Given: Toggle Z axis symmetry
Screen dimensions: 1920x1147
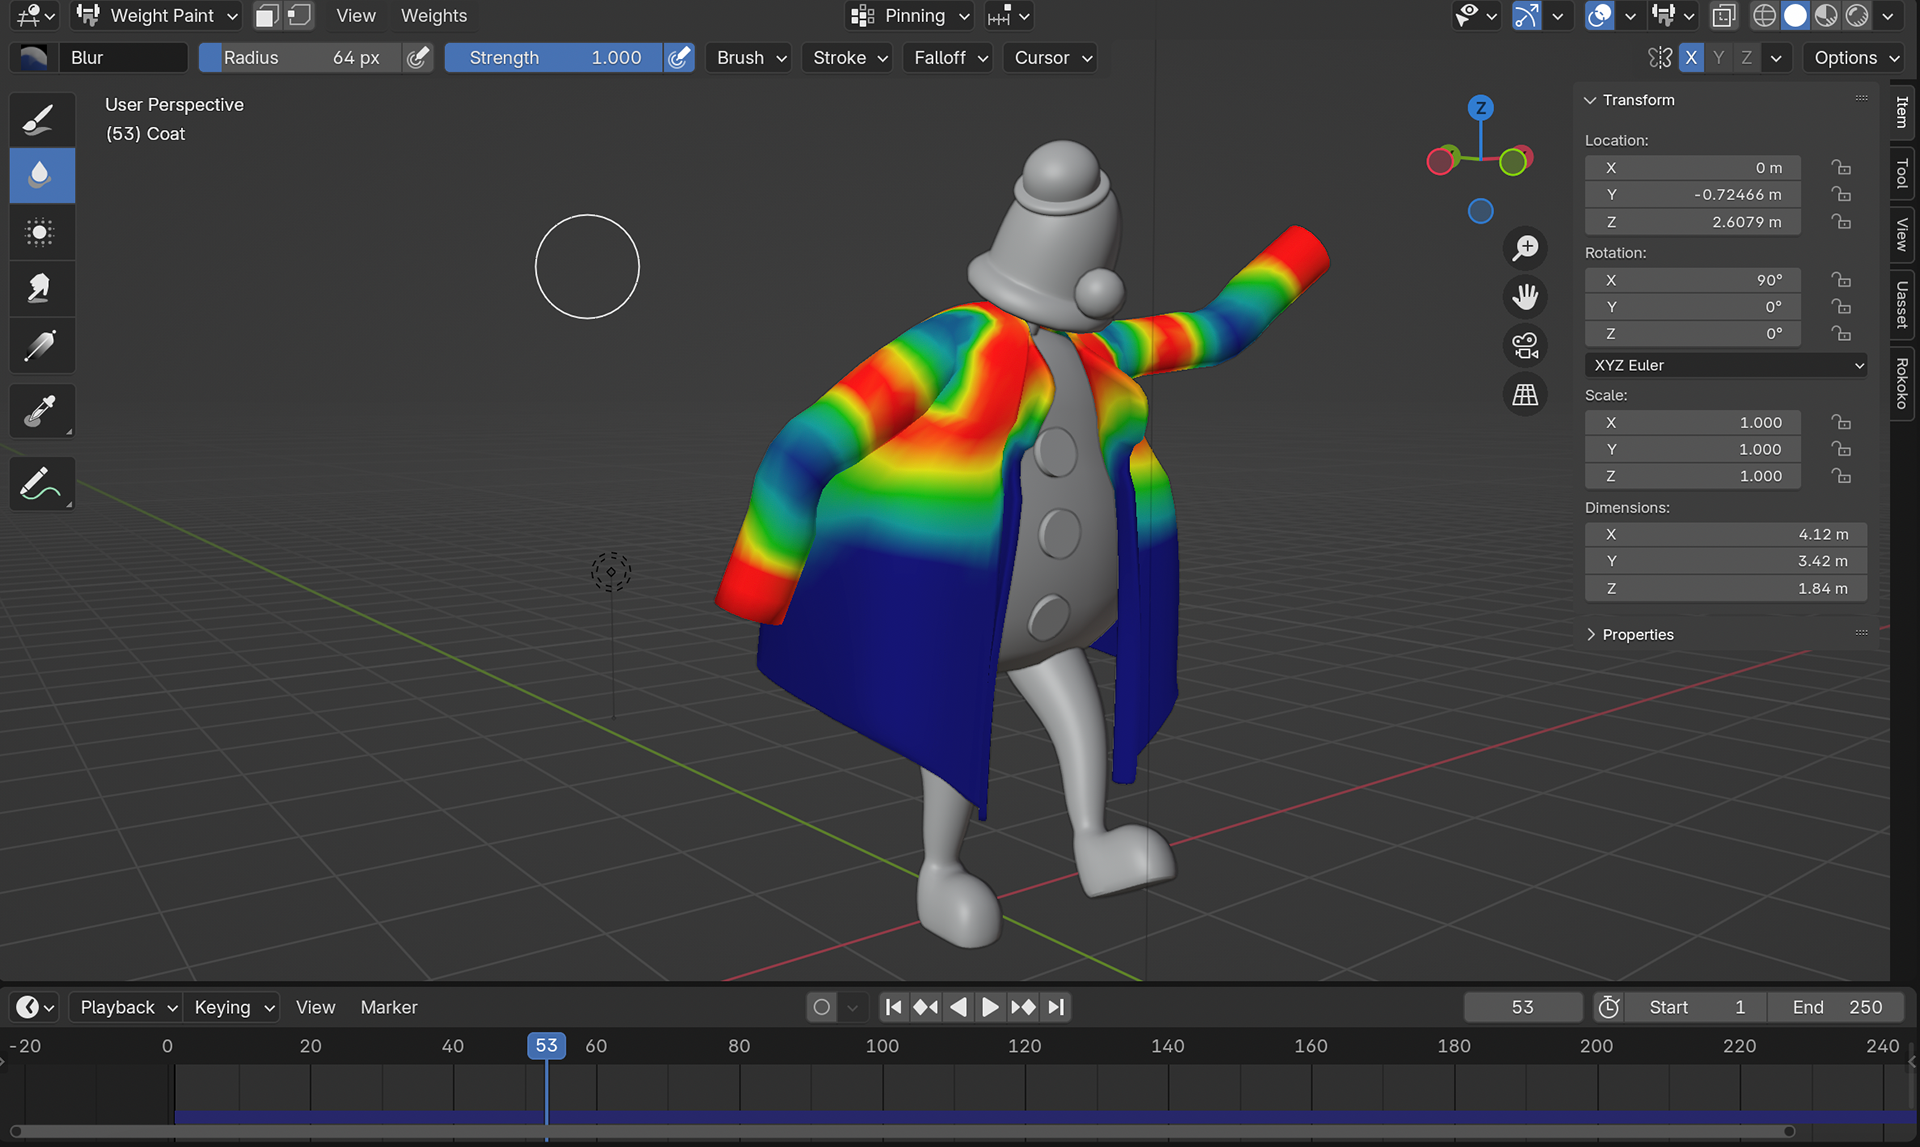Looking at the screenshot, I should 1746,58.
